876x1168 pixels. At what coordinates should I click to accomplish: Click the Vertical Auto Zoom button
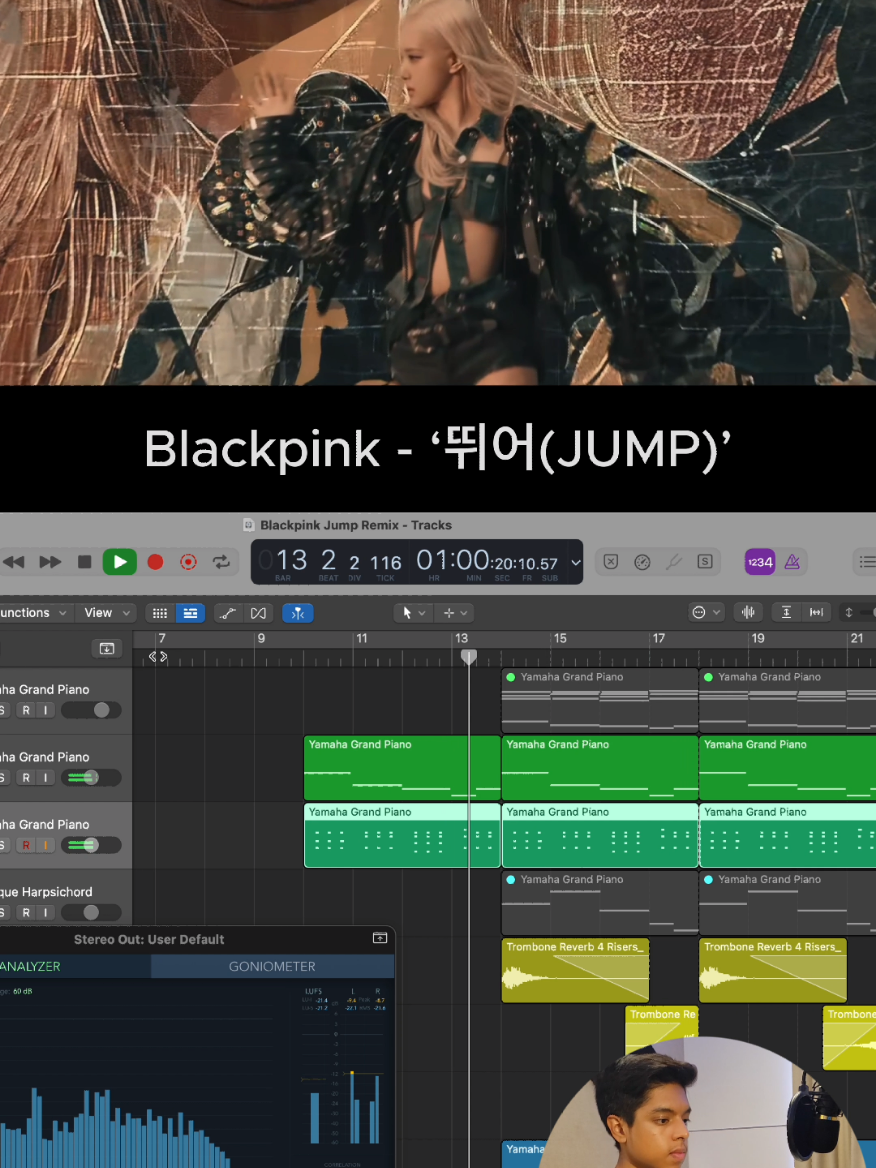[x=786, y=613]
